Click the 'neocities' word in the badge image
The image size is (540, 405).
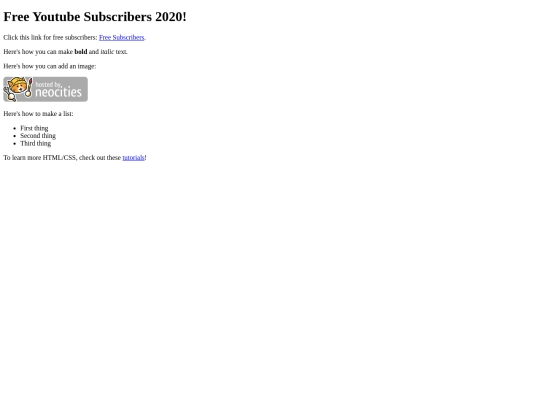[59, 92]
